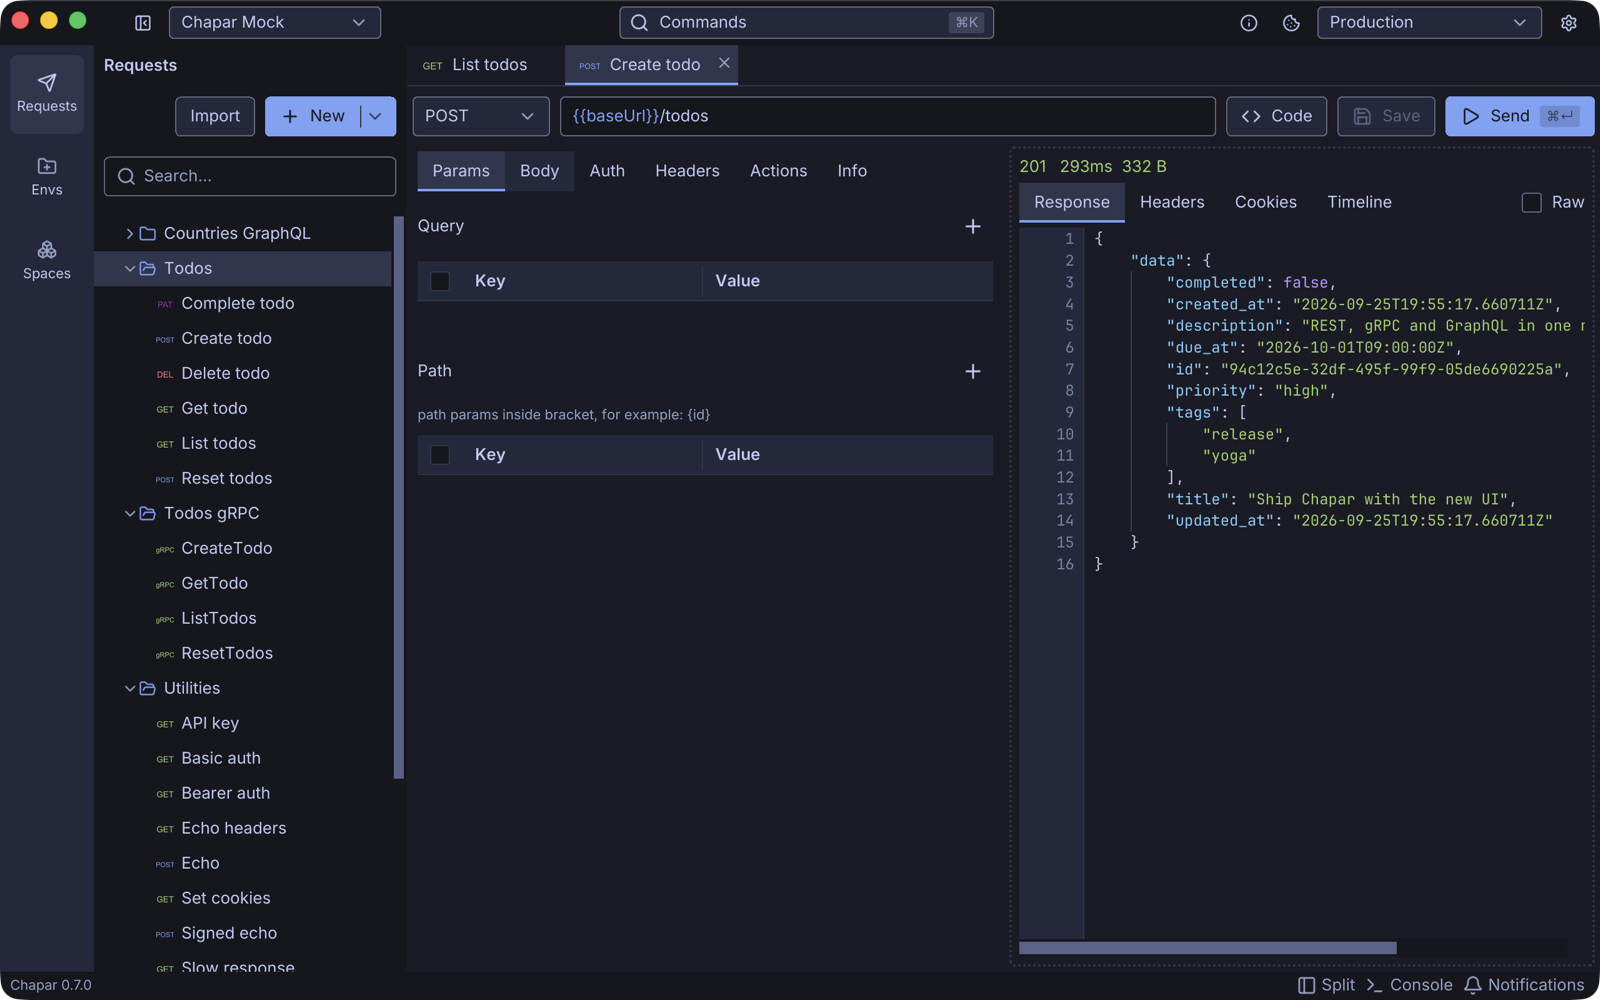
Task: Open the request Headers tab
Action: tap(687, 171)
